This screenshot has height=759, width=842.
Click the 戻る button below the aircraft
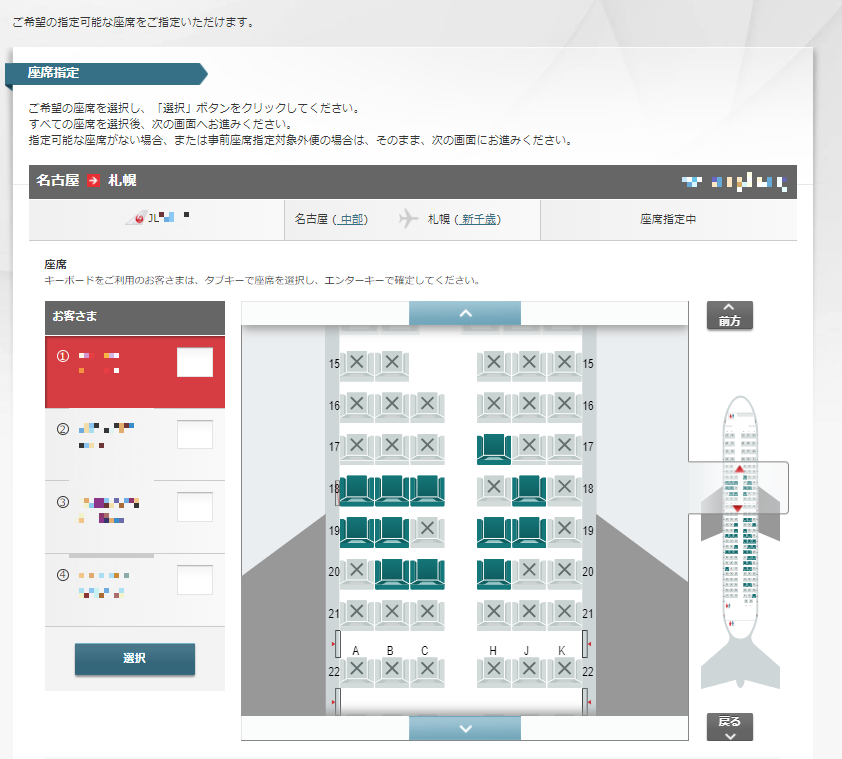(729, 726)
